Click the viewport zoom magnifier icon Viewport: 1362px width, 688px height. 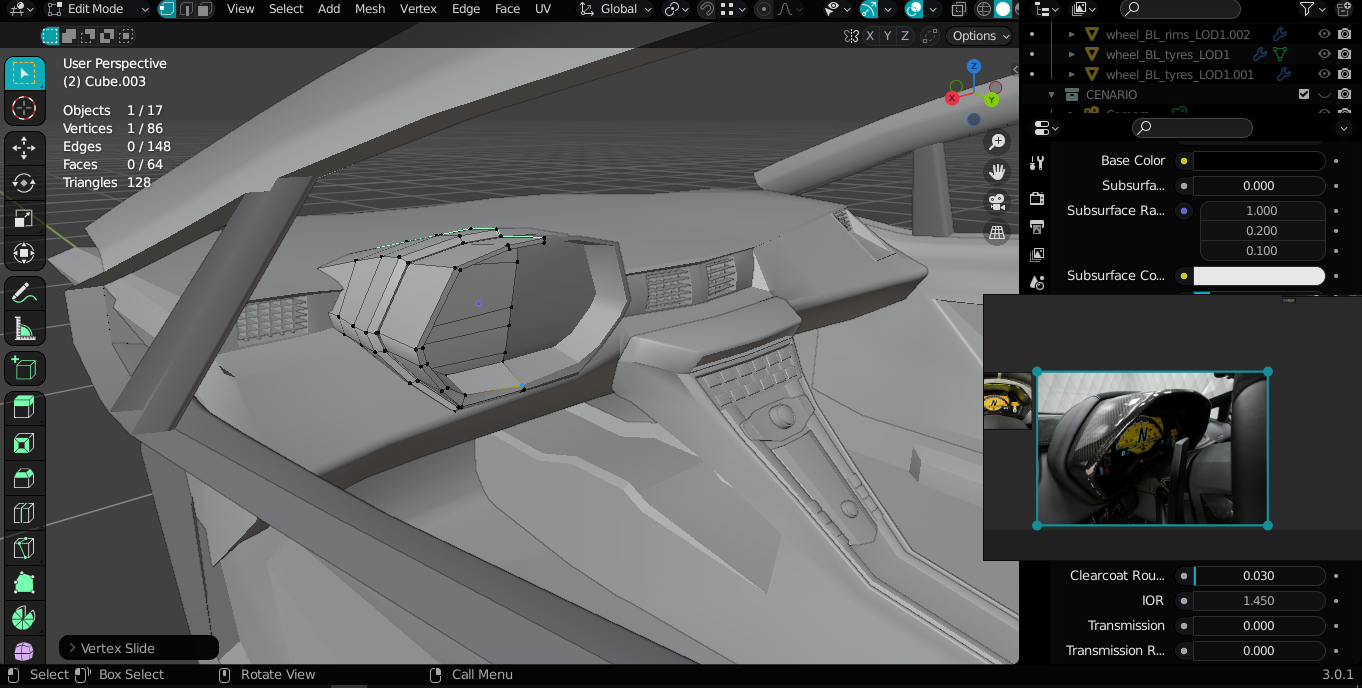tap(997, 142)
